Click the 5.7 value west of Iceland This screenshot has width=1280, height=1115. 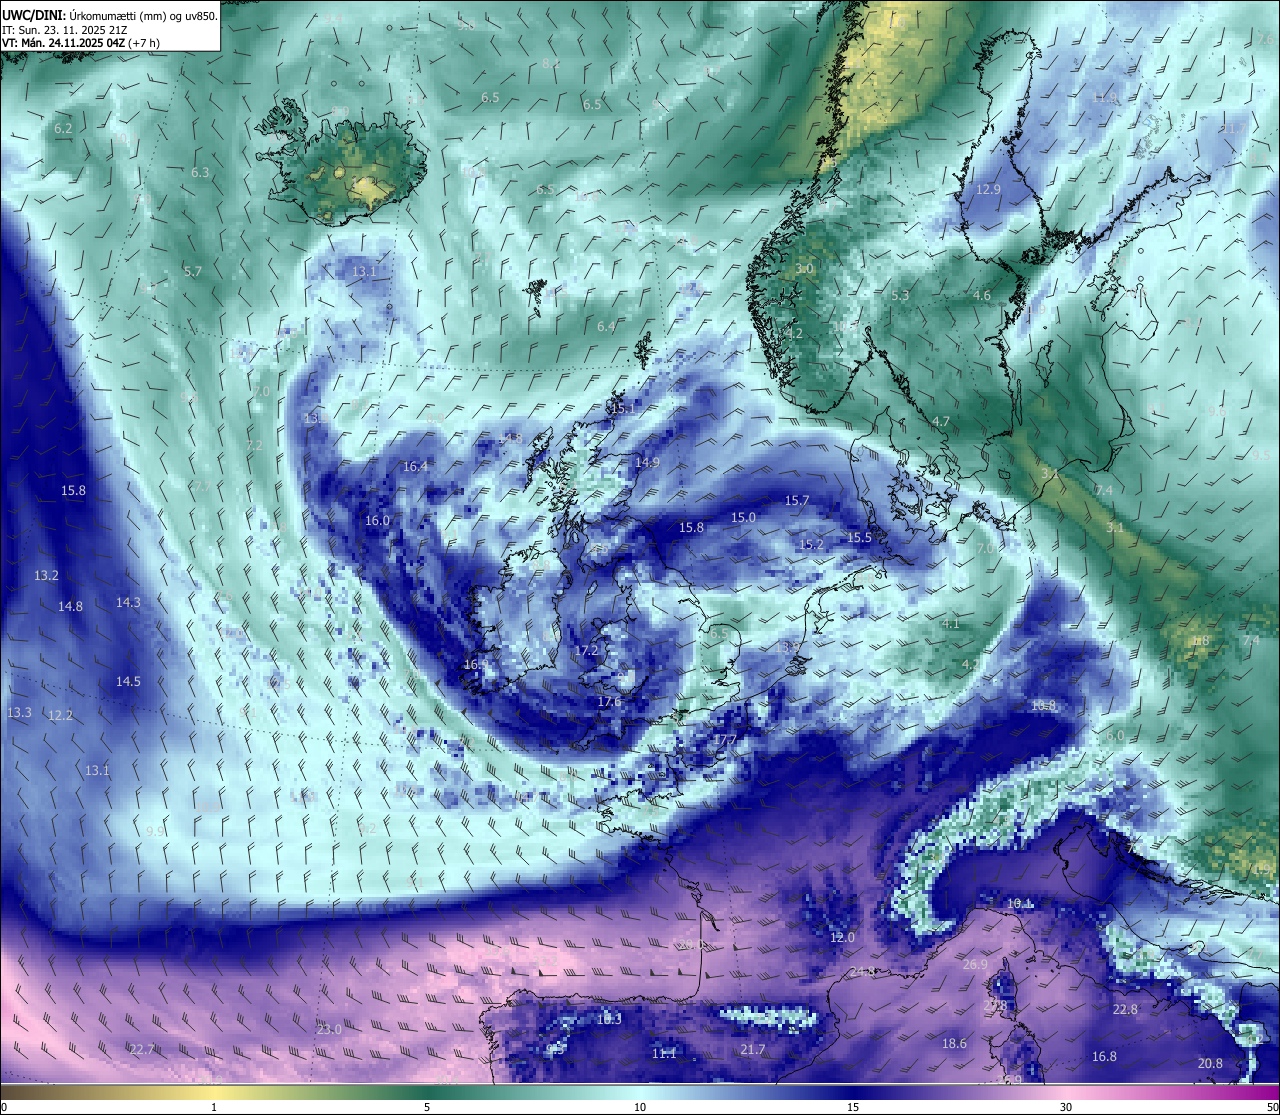click(x=193, y=272)
